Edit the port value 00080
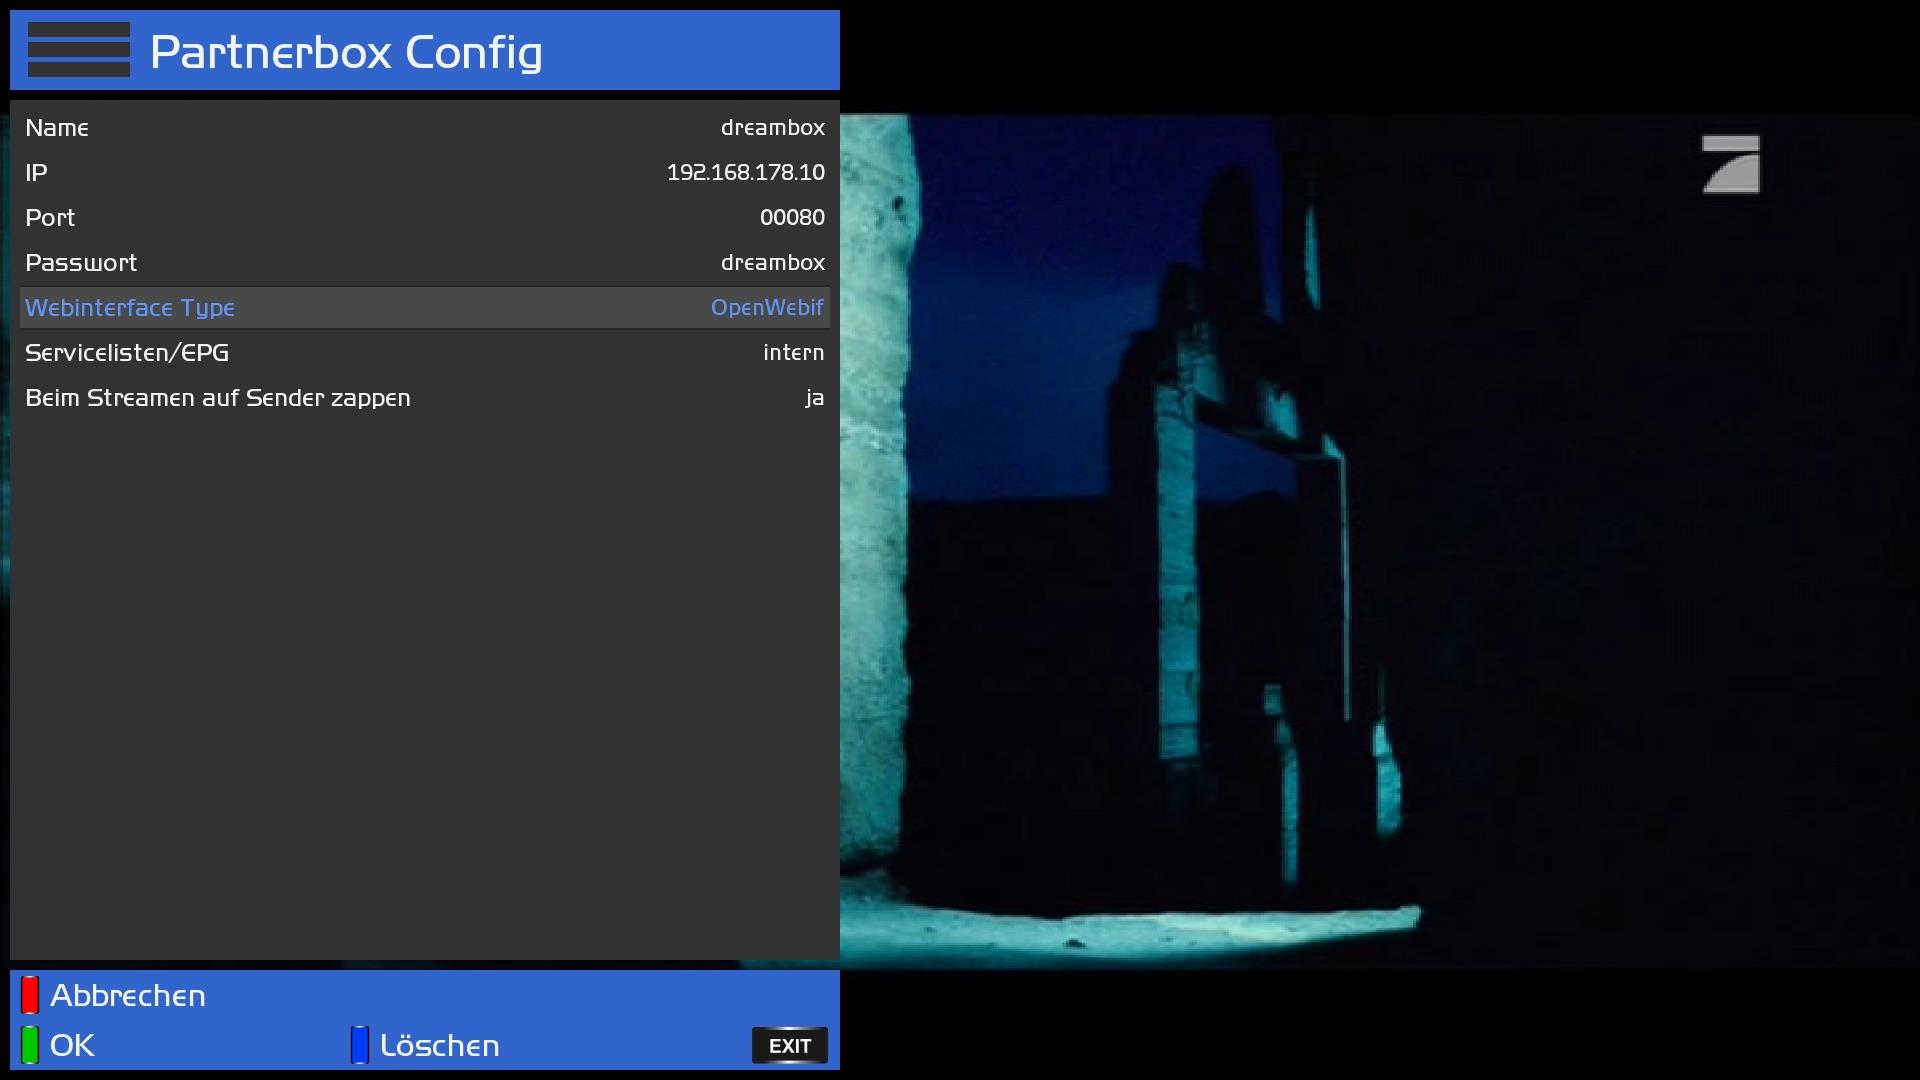 point(792,218)
